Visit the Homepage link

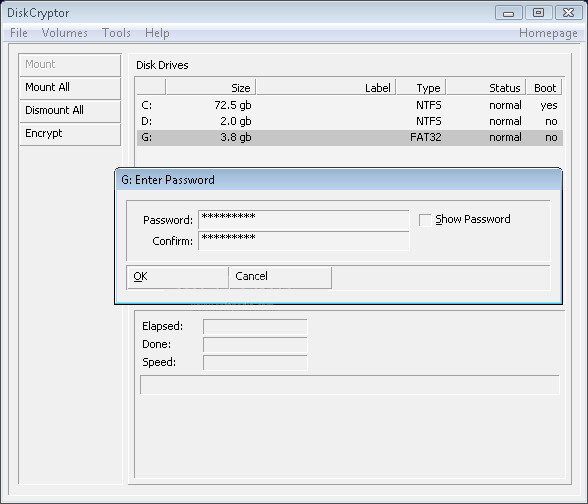(x=548, y=33)
